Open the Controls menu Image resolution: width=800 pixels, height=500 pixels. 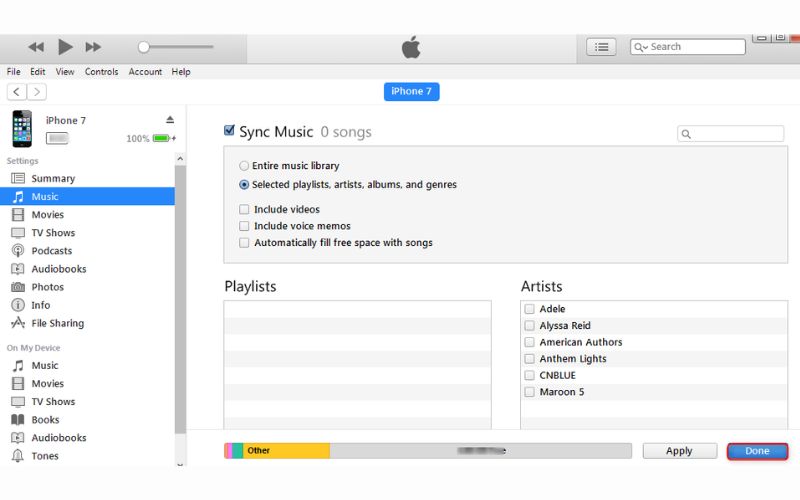(101, 71)
